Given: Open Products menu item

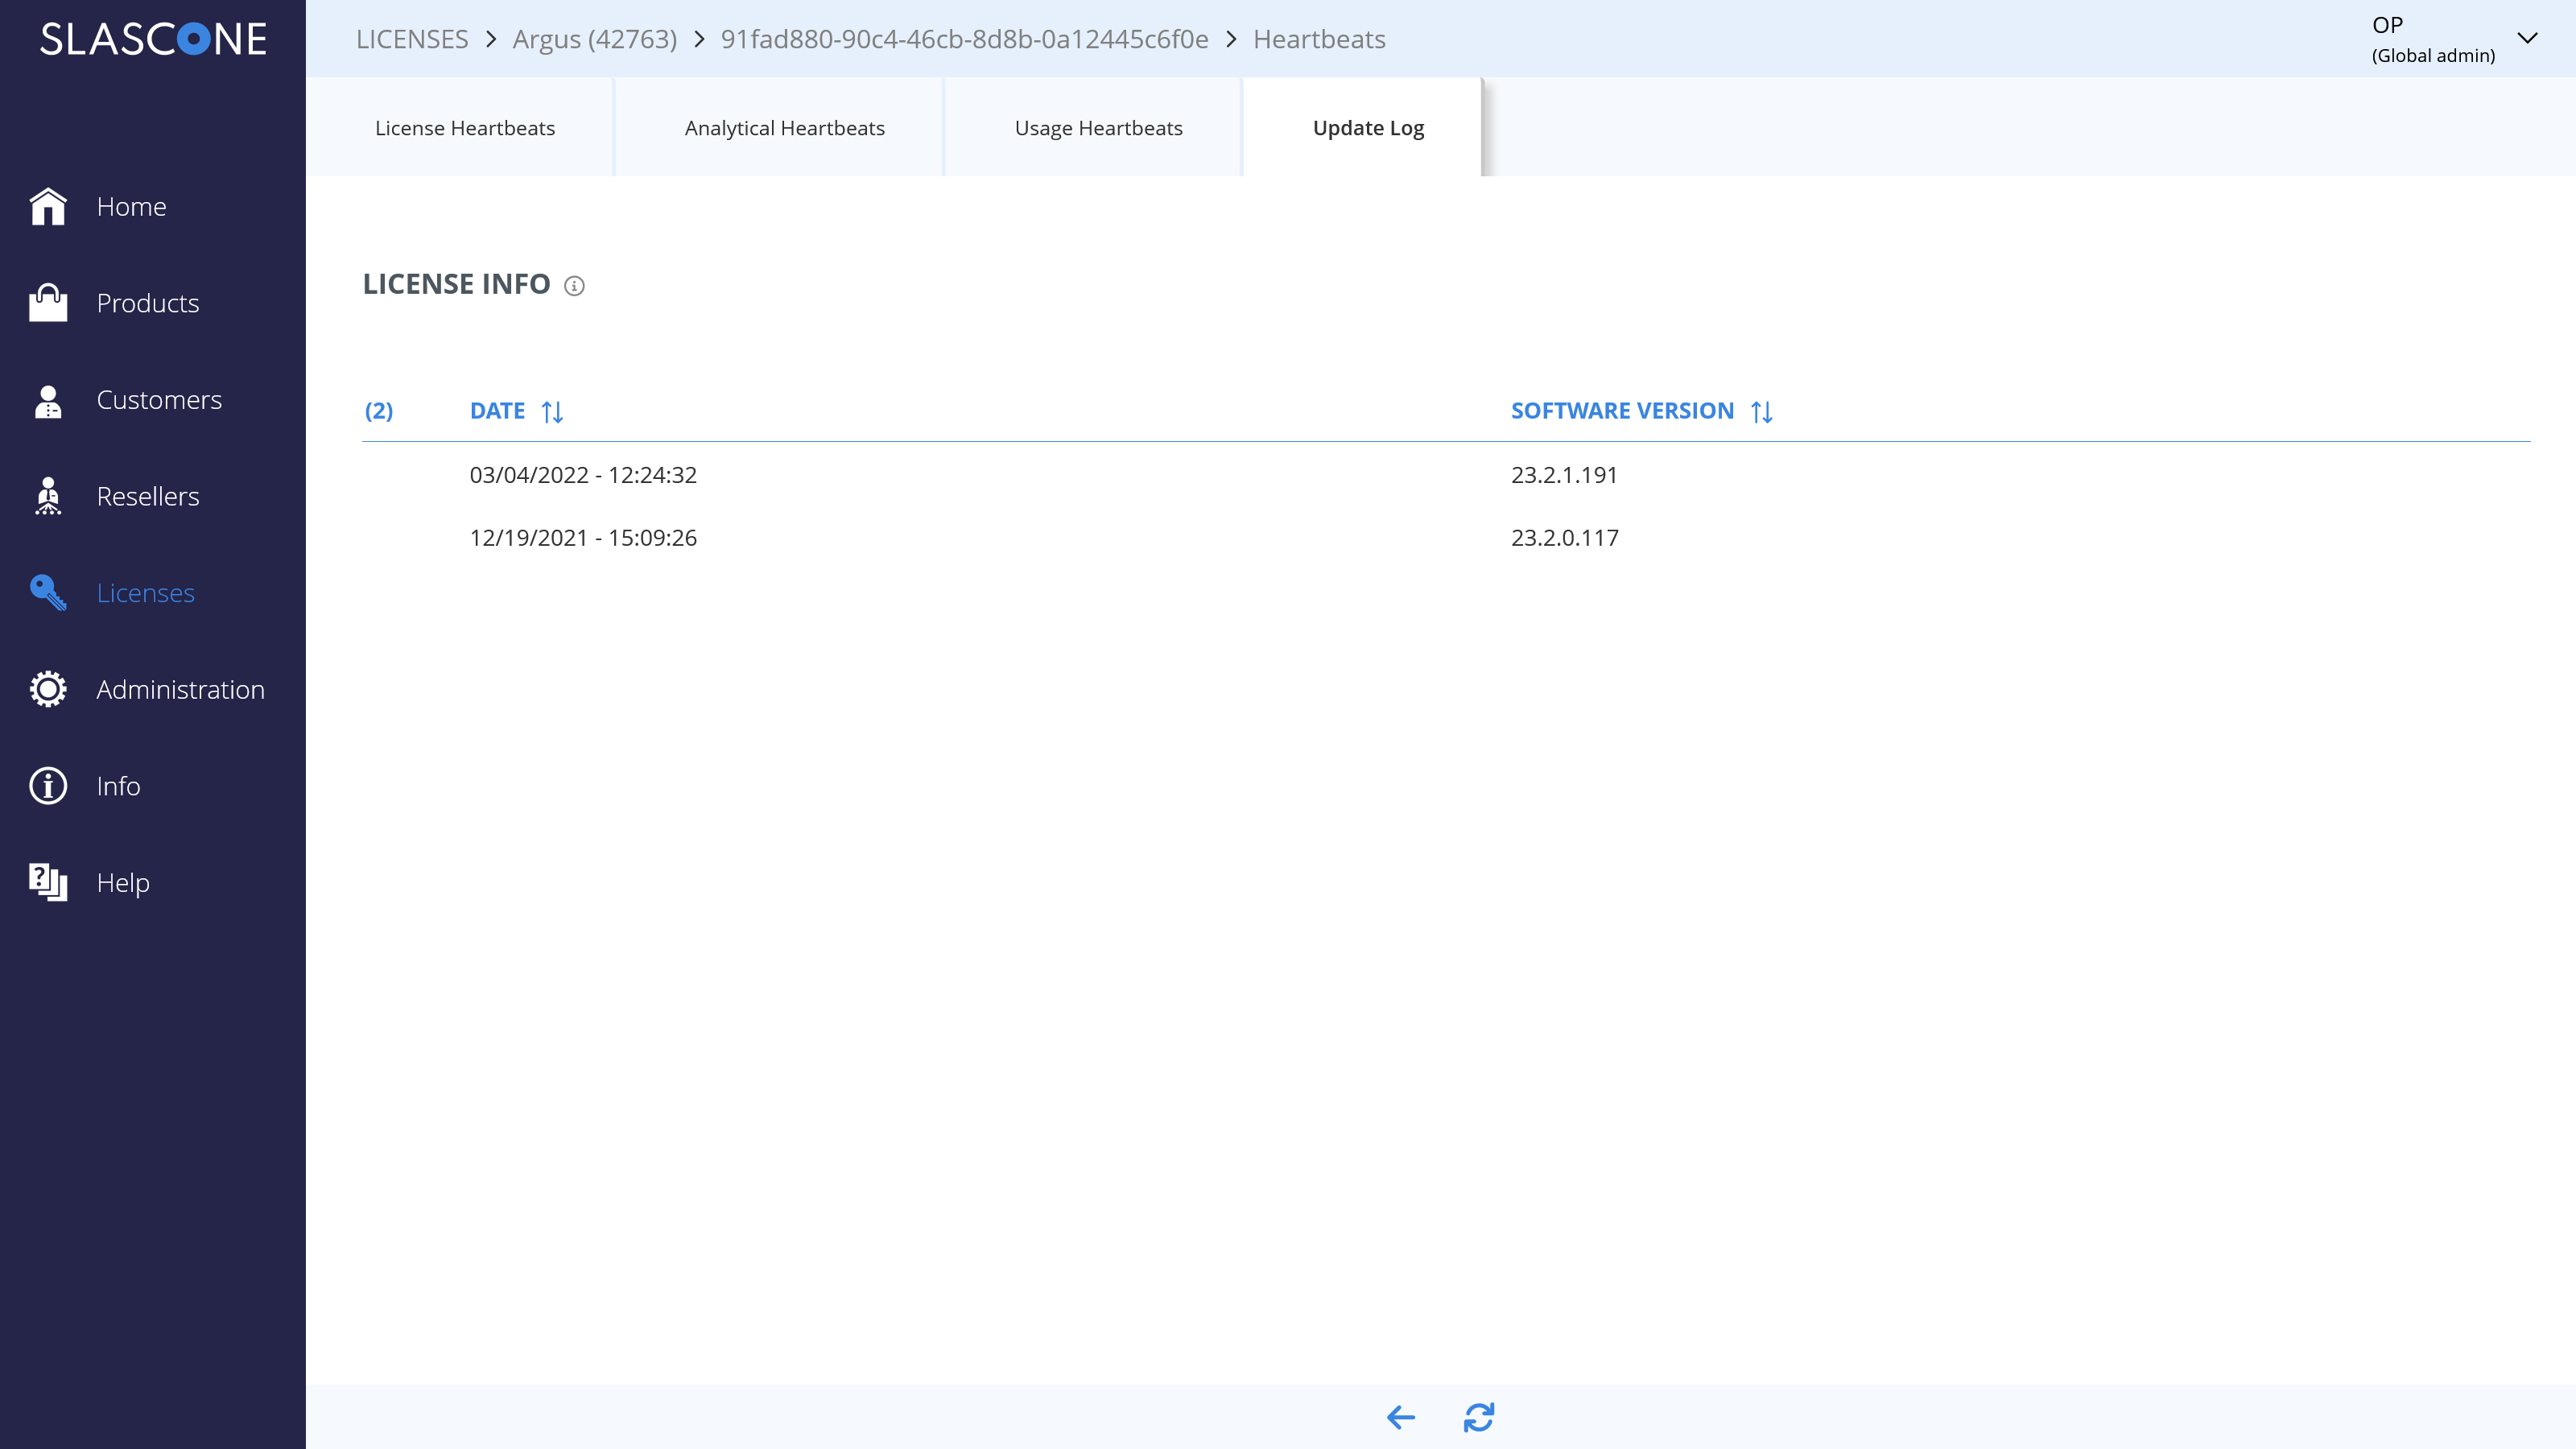Looking at the screenshot, I should pos(148,303).
